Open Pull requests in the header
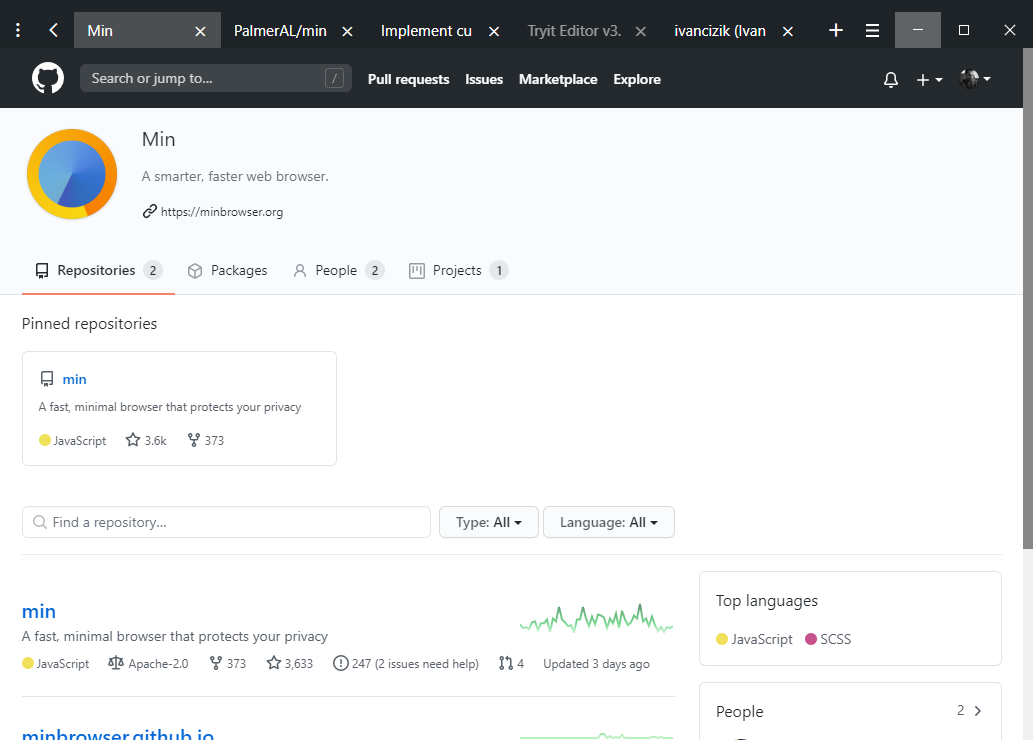 408,79
